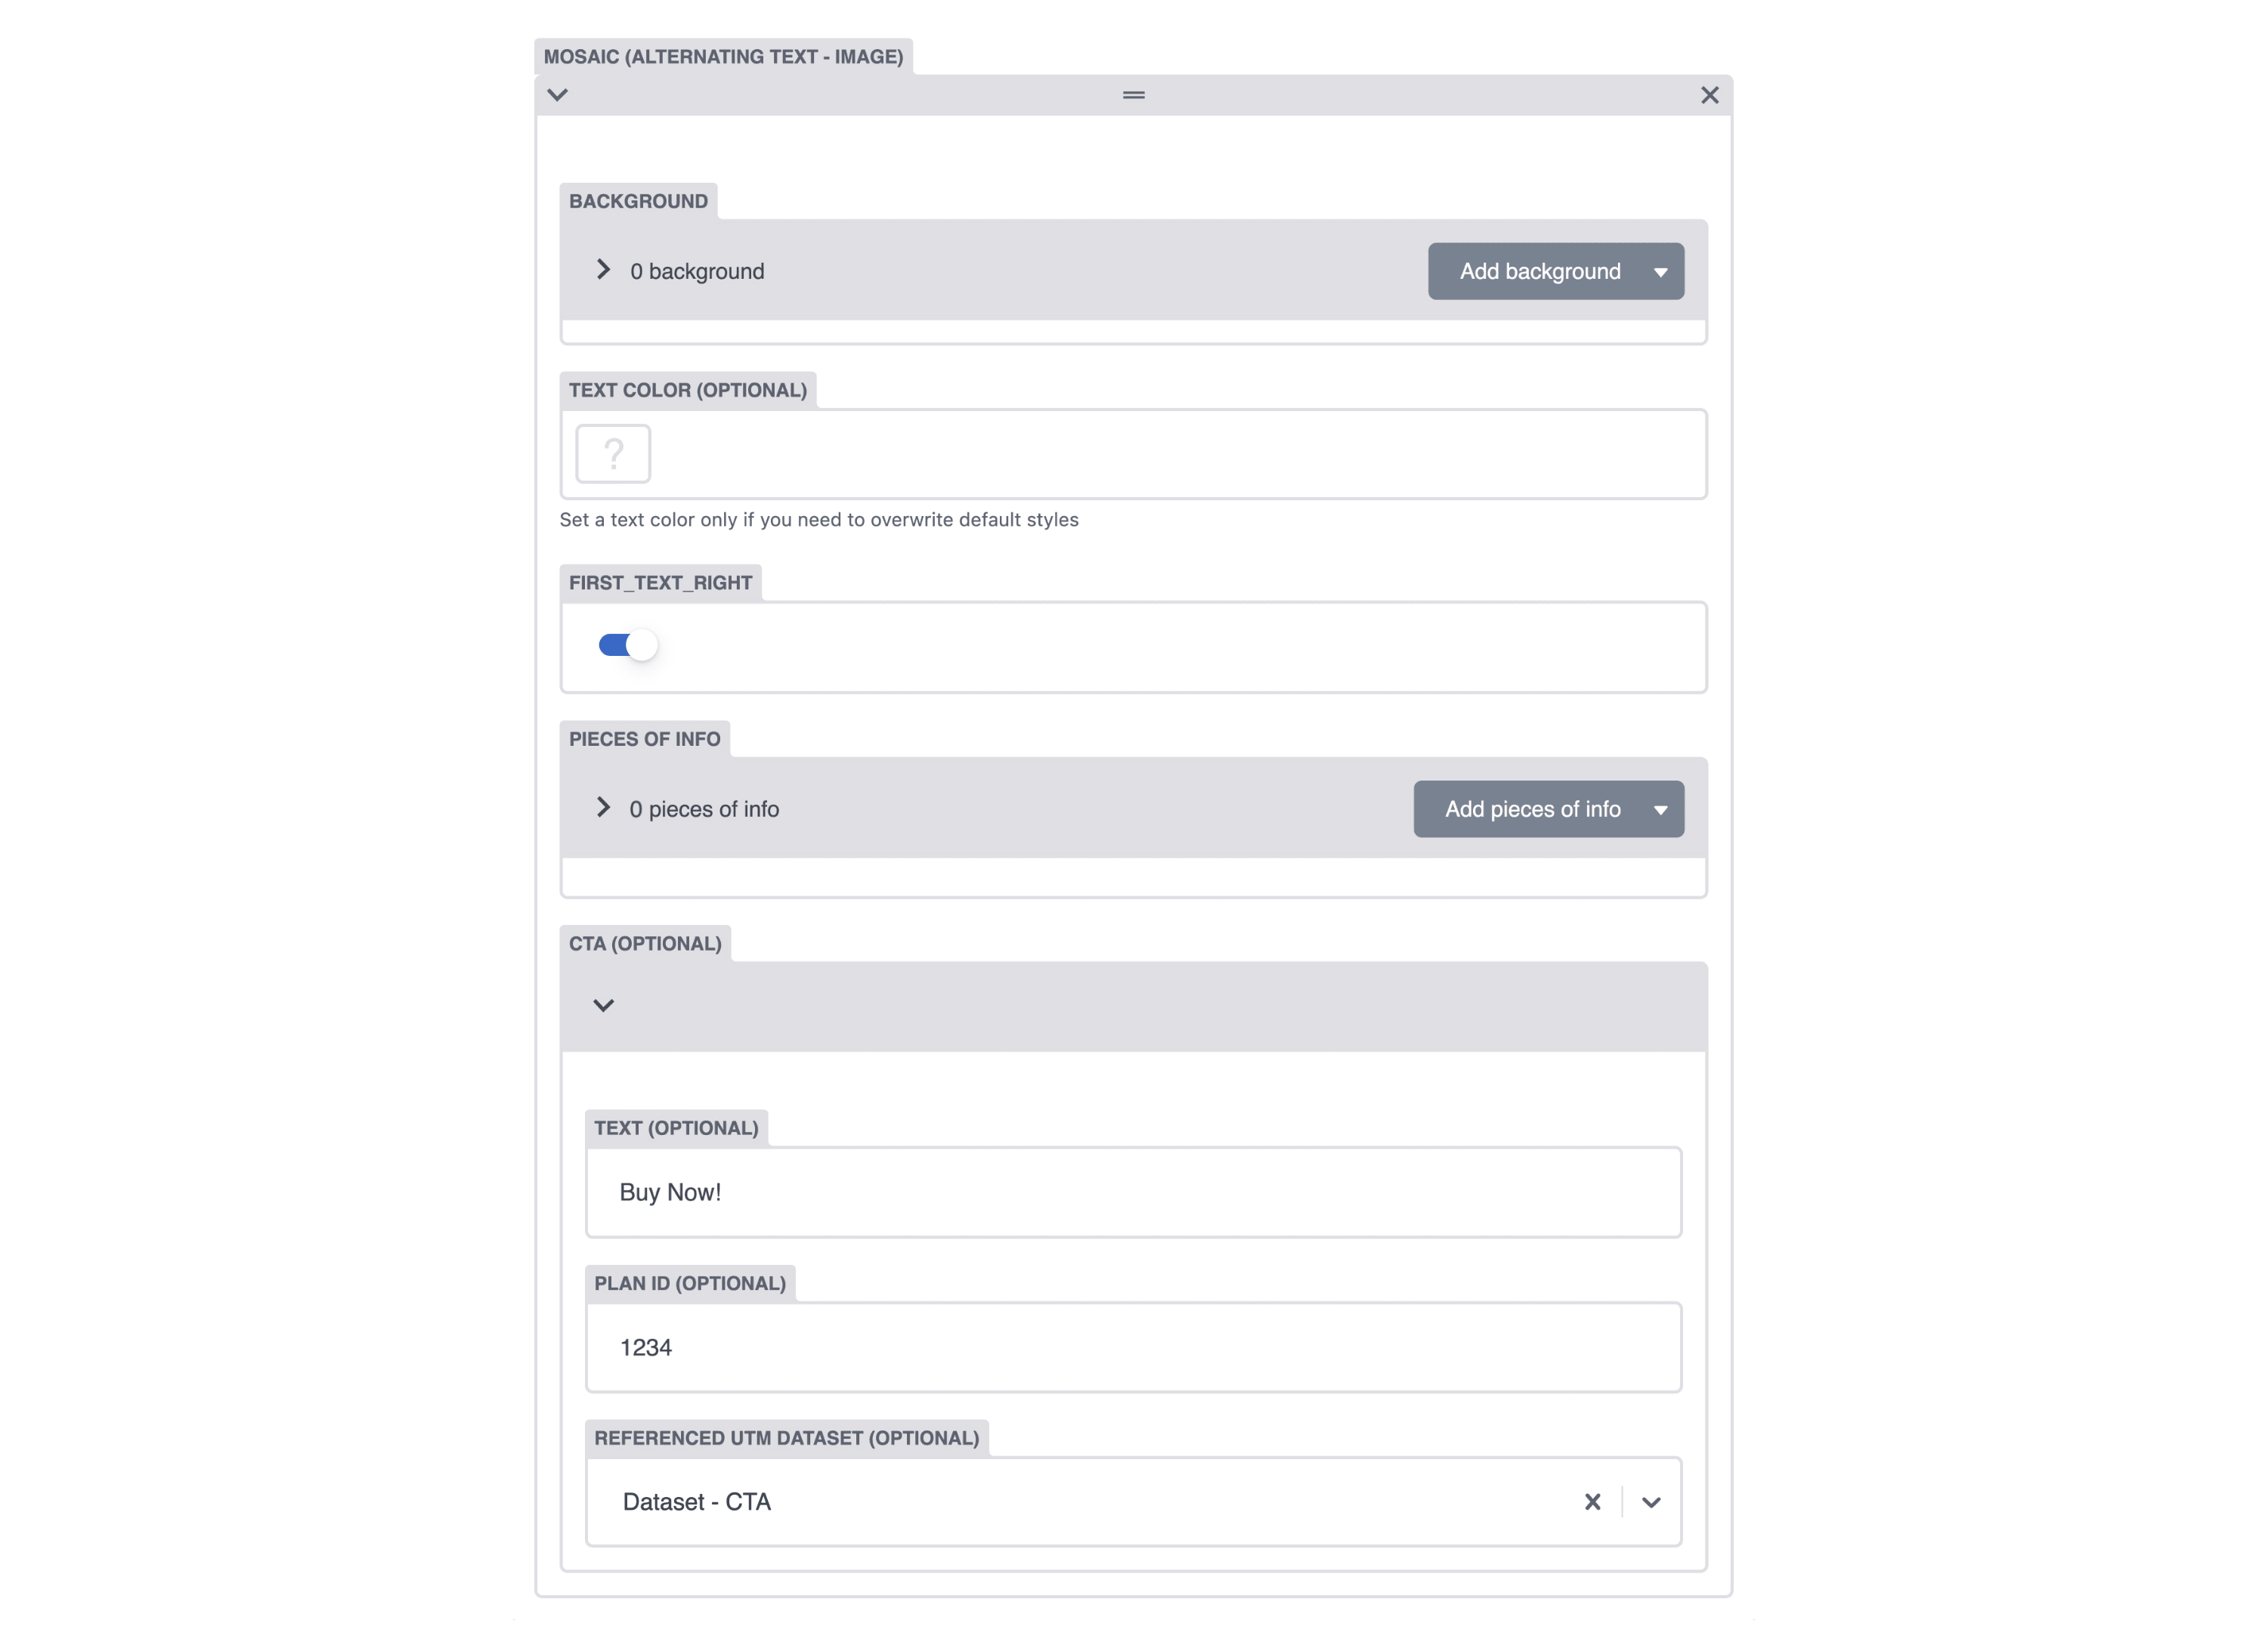This screenshot has width=2268, height=1636.
Task: Remove the Mosaic block with the X icon
Action: 1709,95
